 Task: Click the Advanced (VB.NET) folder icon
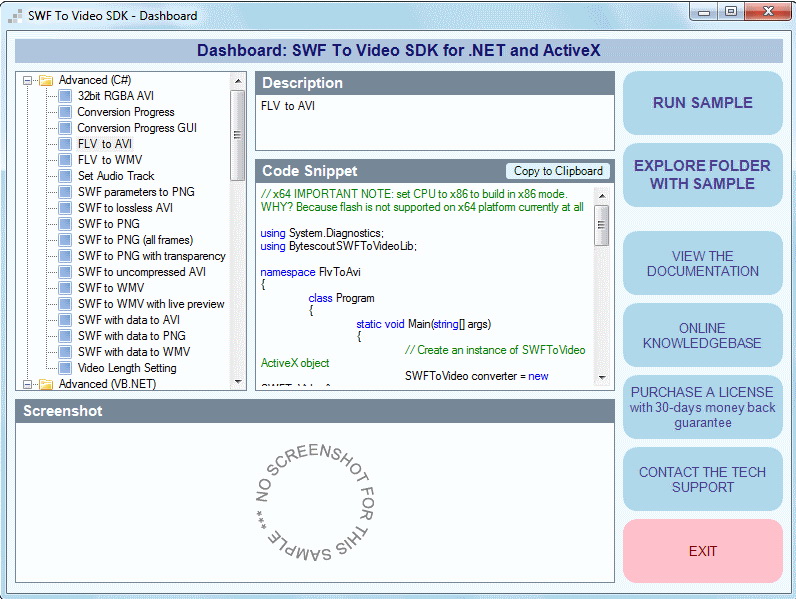click(46, 384)
